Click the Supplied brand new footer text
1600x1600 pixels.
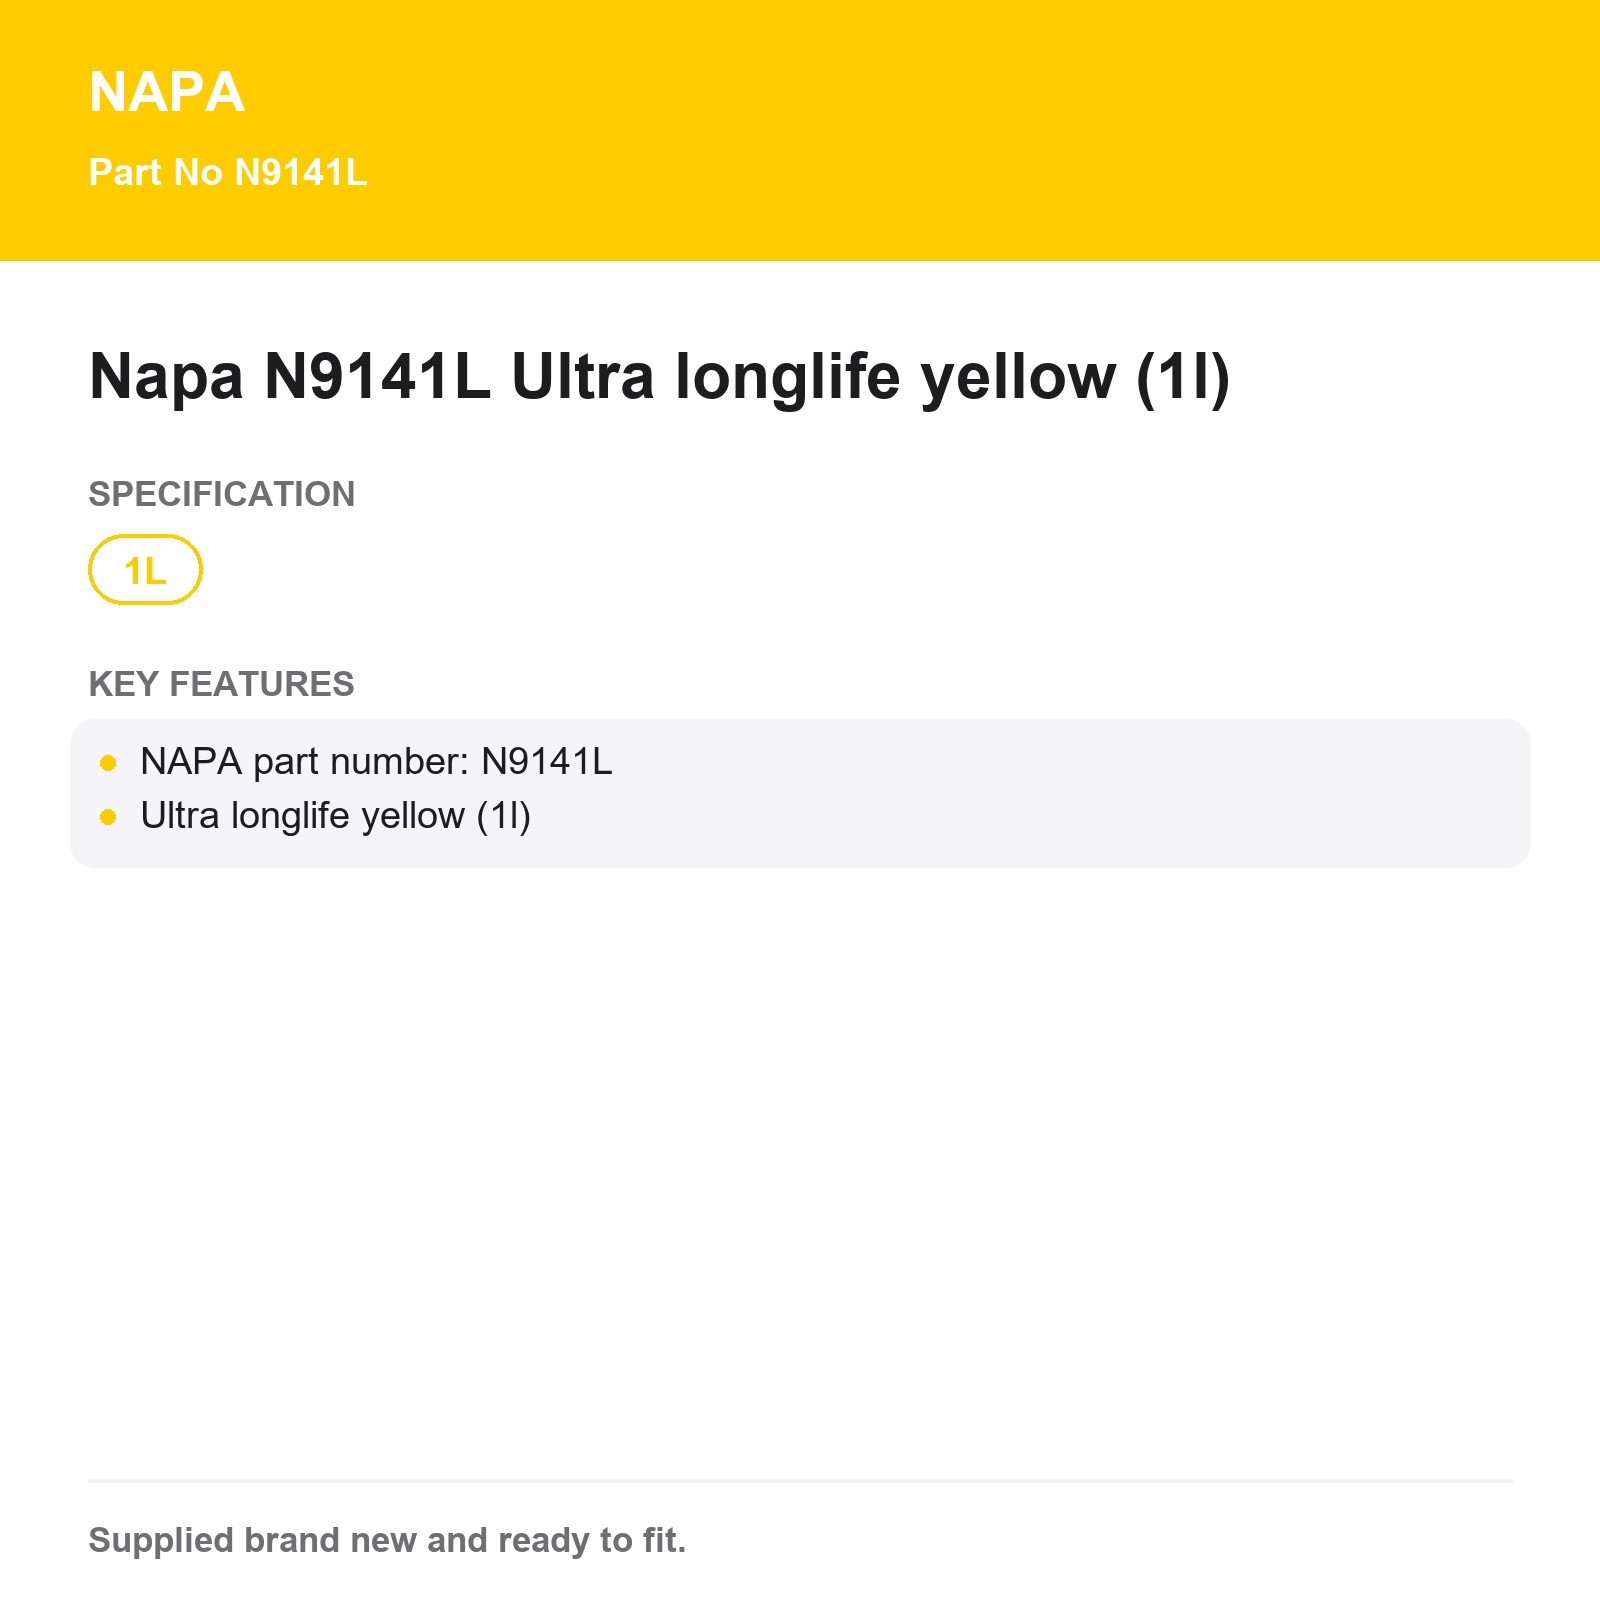[387, 1540]
